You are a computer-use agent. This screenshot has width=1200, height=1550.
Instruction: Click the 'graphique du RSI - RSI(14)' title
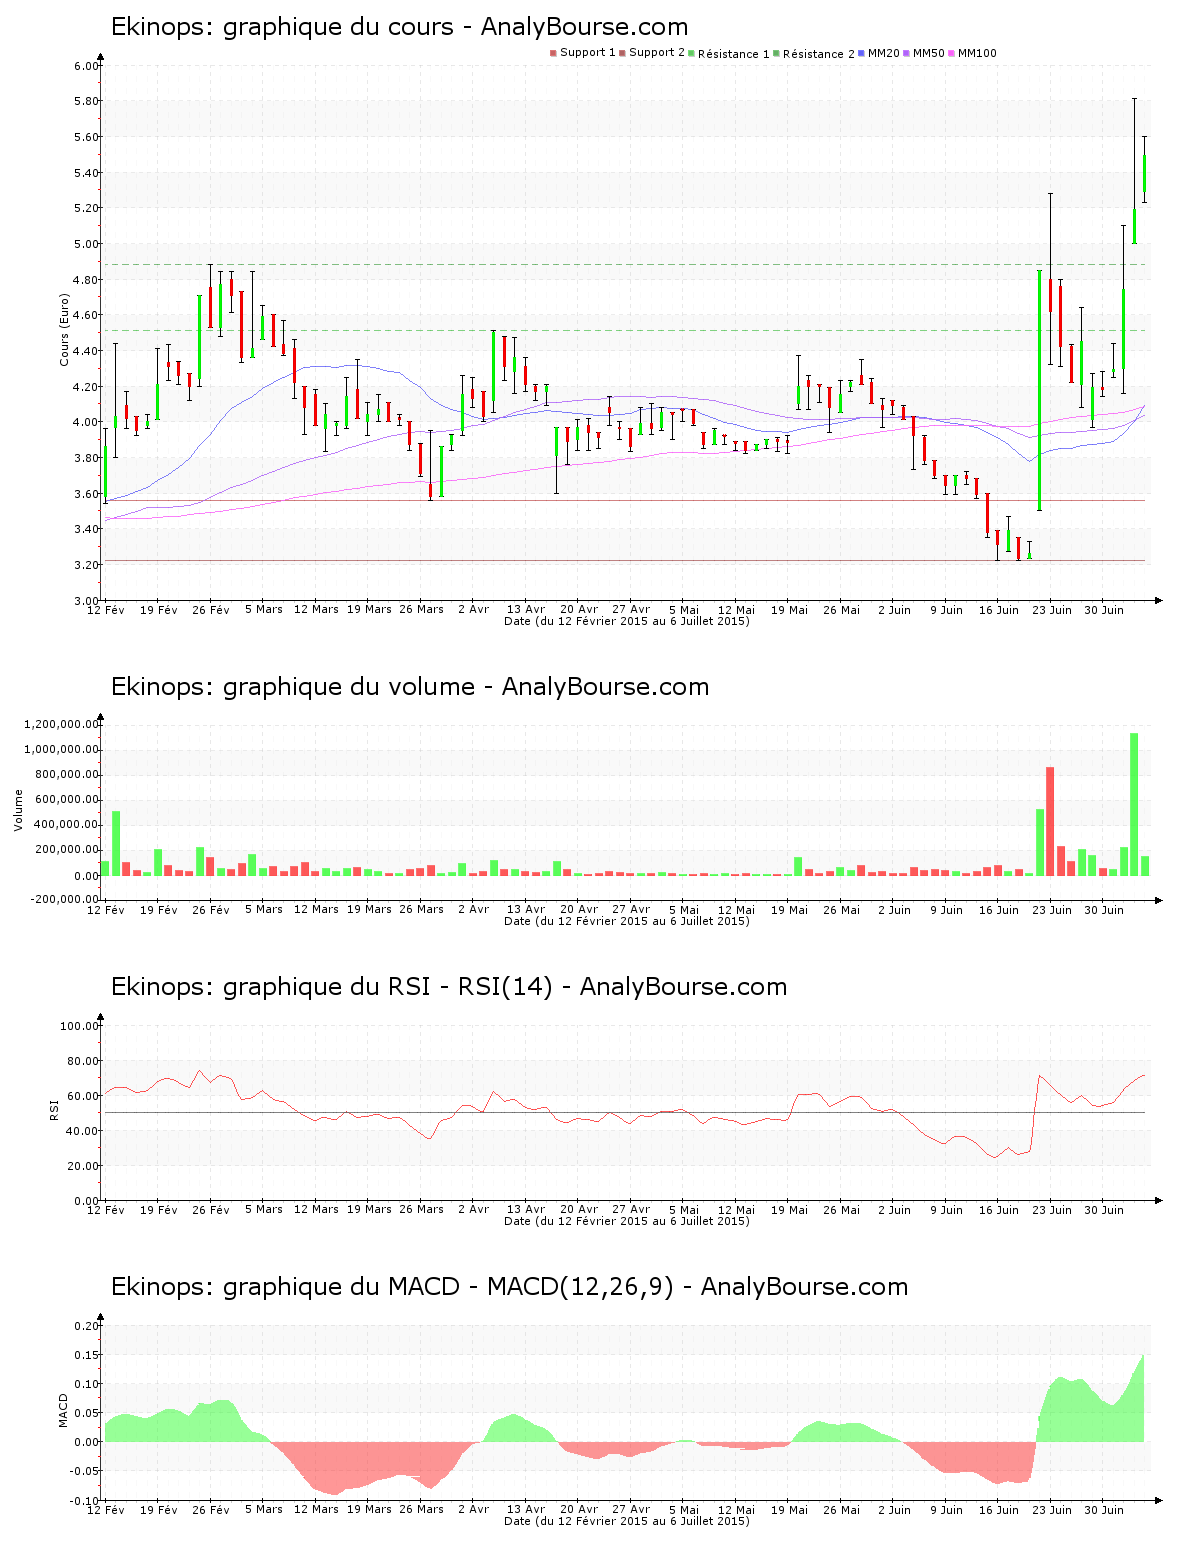click(388, 987)
